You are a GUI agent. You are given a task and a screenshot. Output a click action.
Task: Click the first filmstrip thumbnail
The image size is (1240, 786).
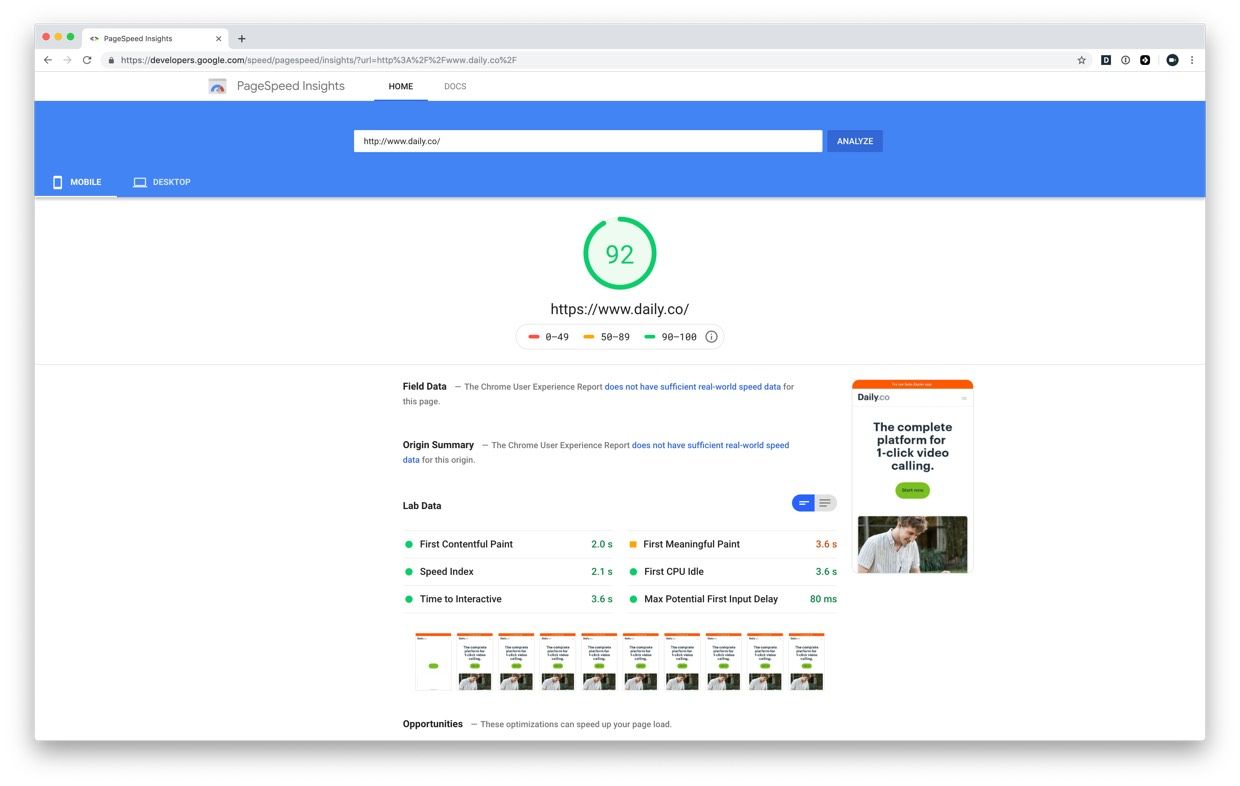point(433,661)
